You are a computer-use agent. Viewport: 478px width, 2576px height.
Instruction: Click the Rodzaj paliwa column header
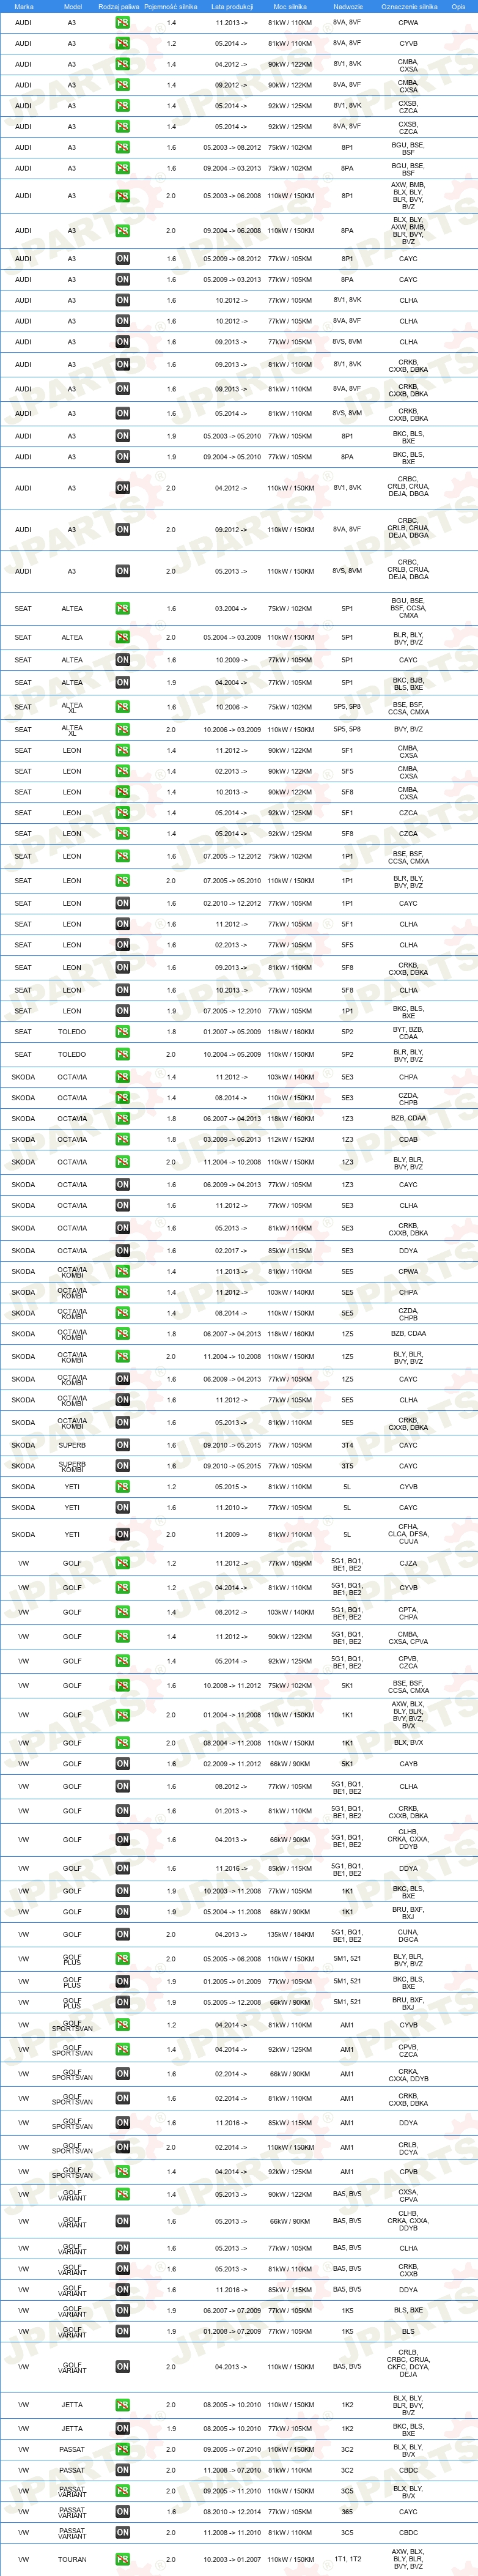pos(119,6)
